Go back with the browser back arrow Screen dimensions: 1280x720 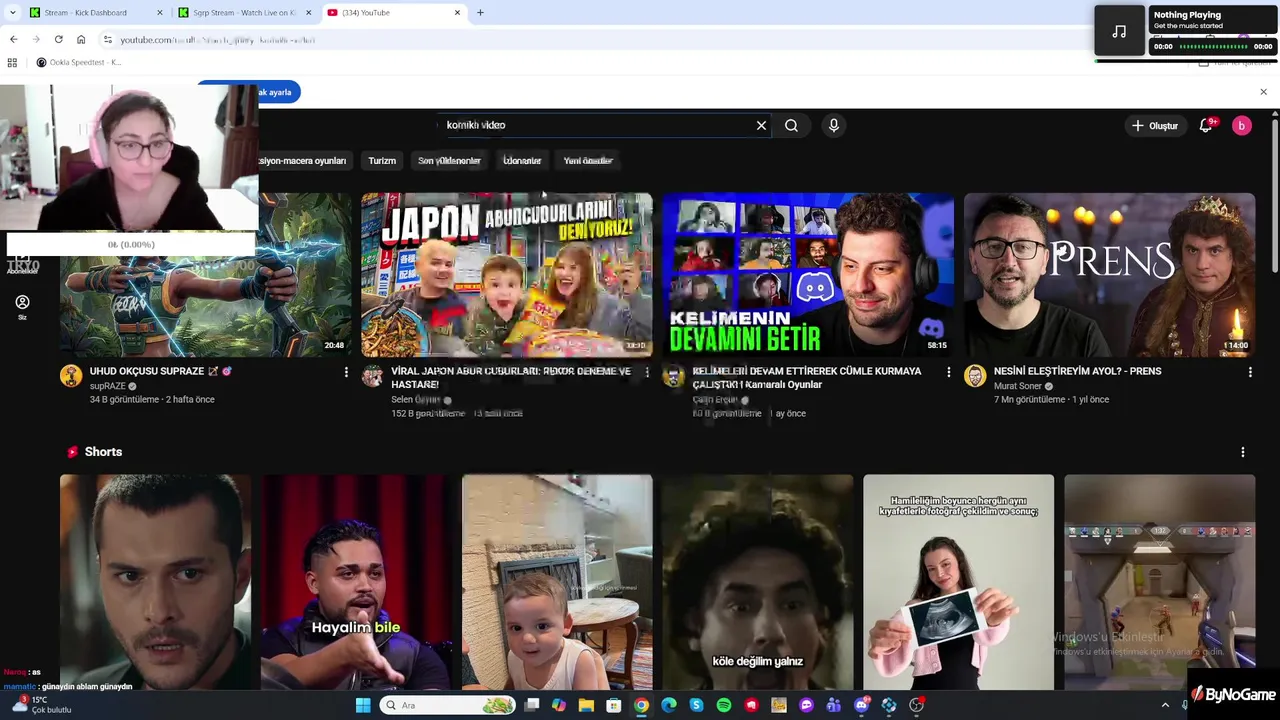coord(13,39)
